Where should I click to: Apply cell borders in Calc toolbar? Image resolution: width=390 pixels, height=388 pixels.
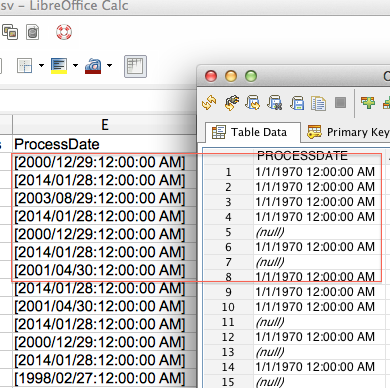pos(25,66)
